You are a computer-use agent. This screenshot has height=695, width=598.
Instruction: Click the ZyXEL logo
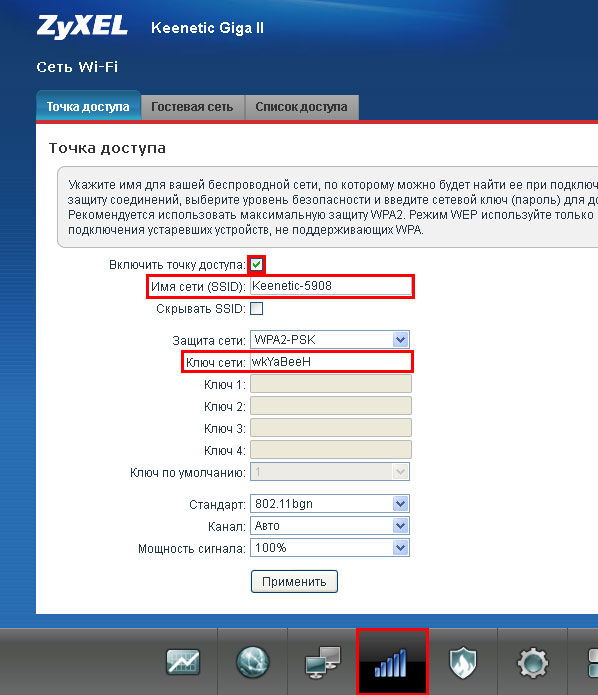pyautogui.click(x=82, y=27)
